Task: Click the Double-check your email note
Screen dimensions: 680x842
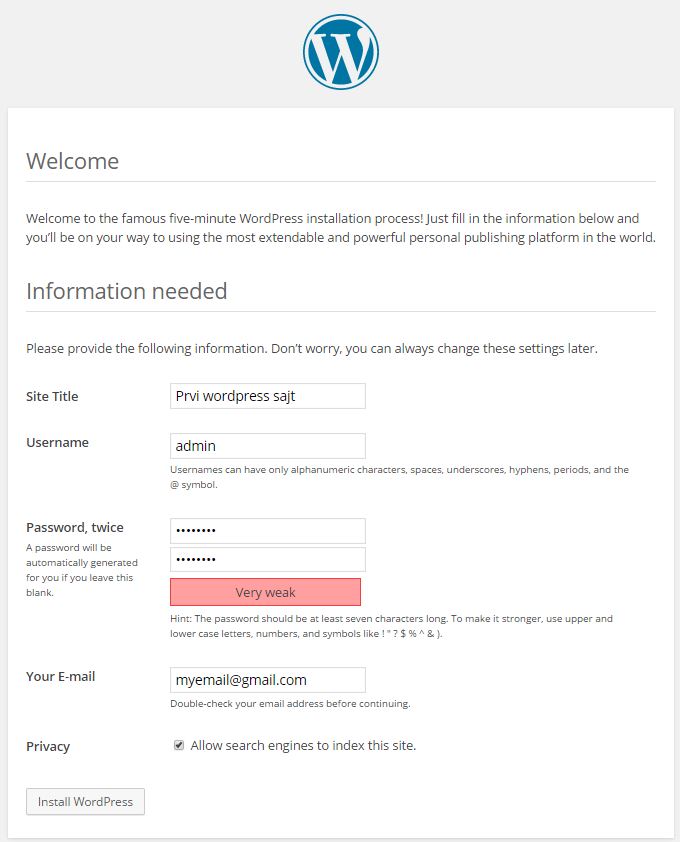Action: 290,703
